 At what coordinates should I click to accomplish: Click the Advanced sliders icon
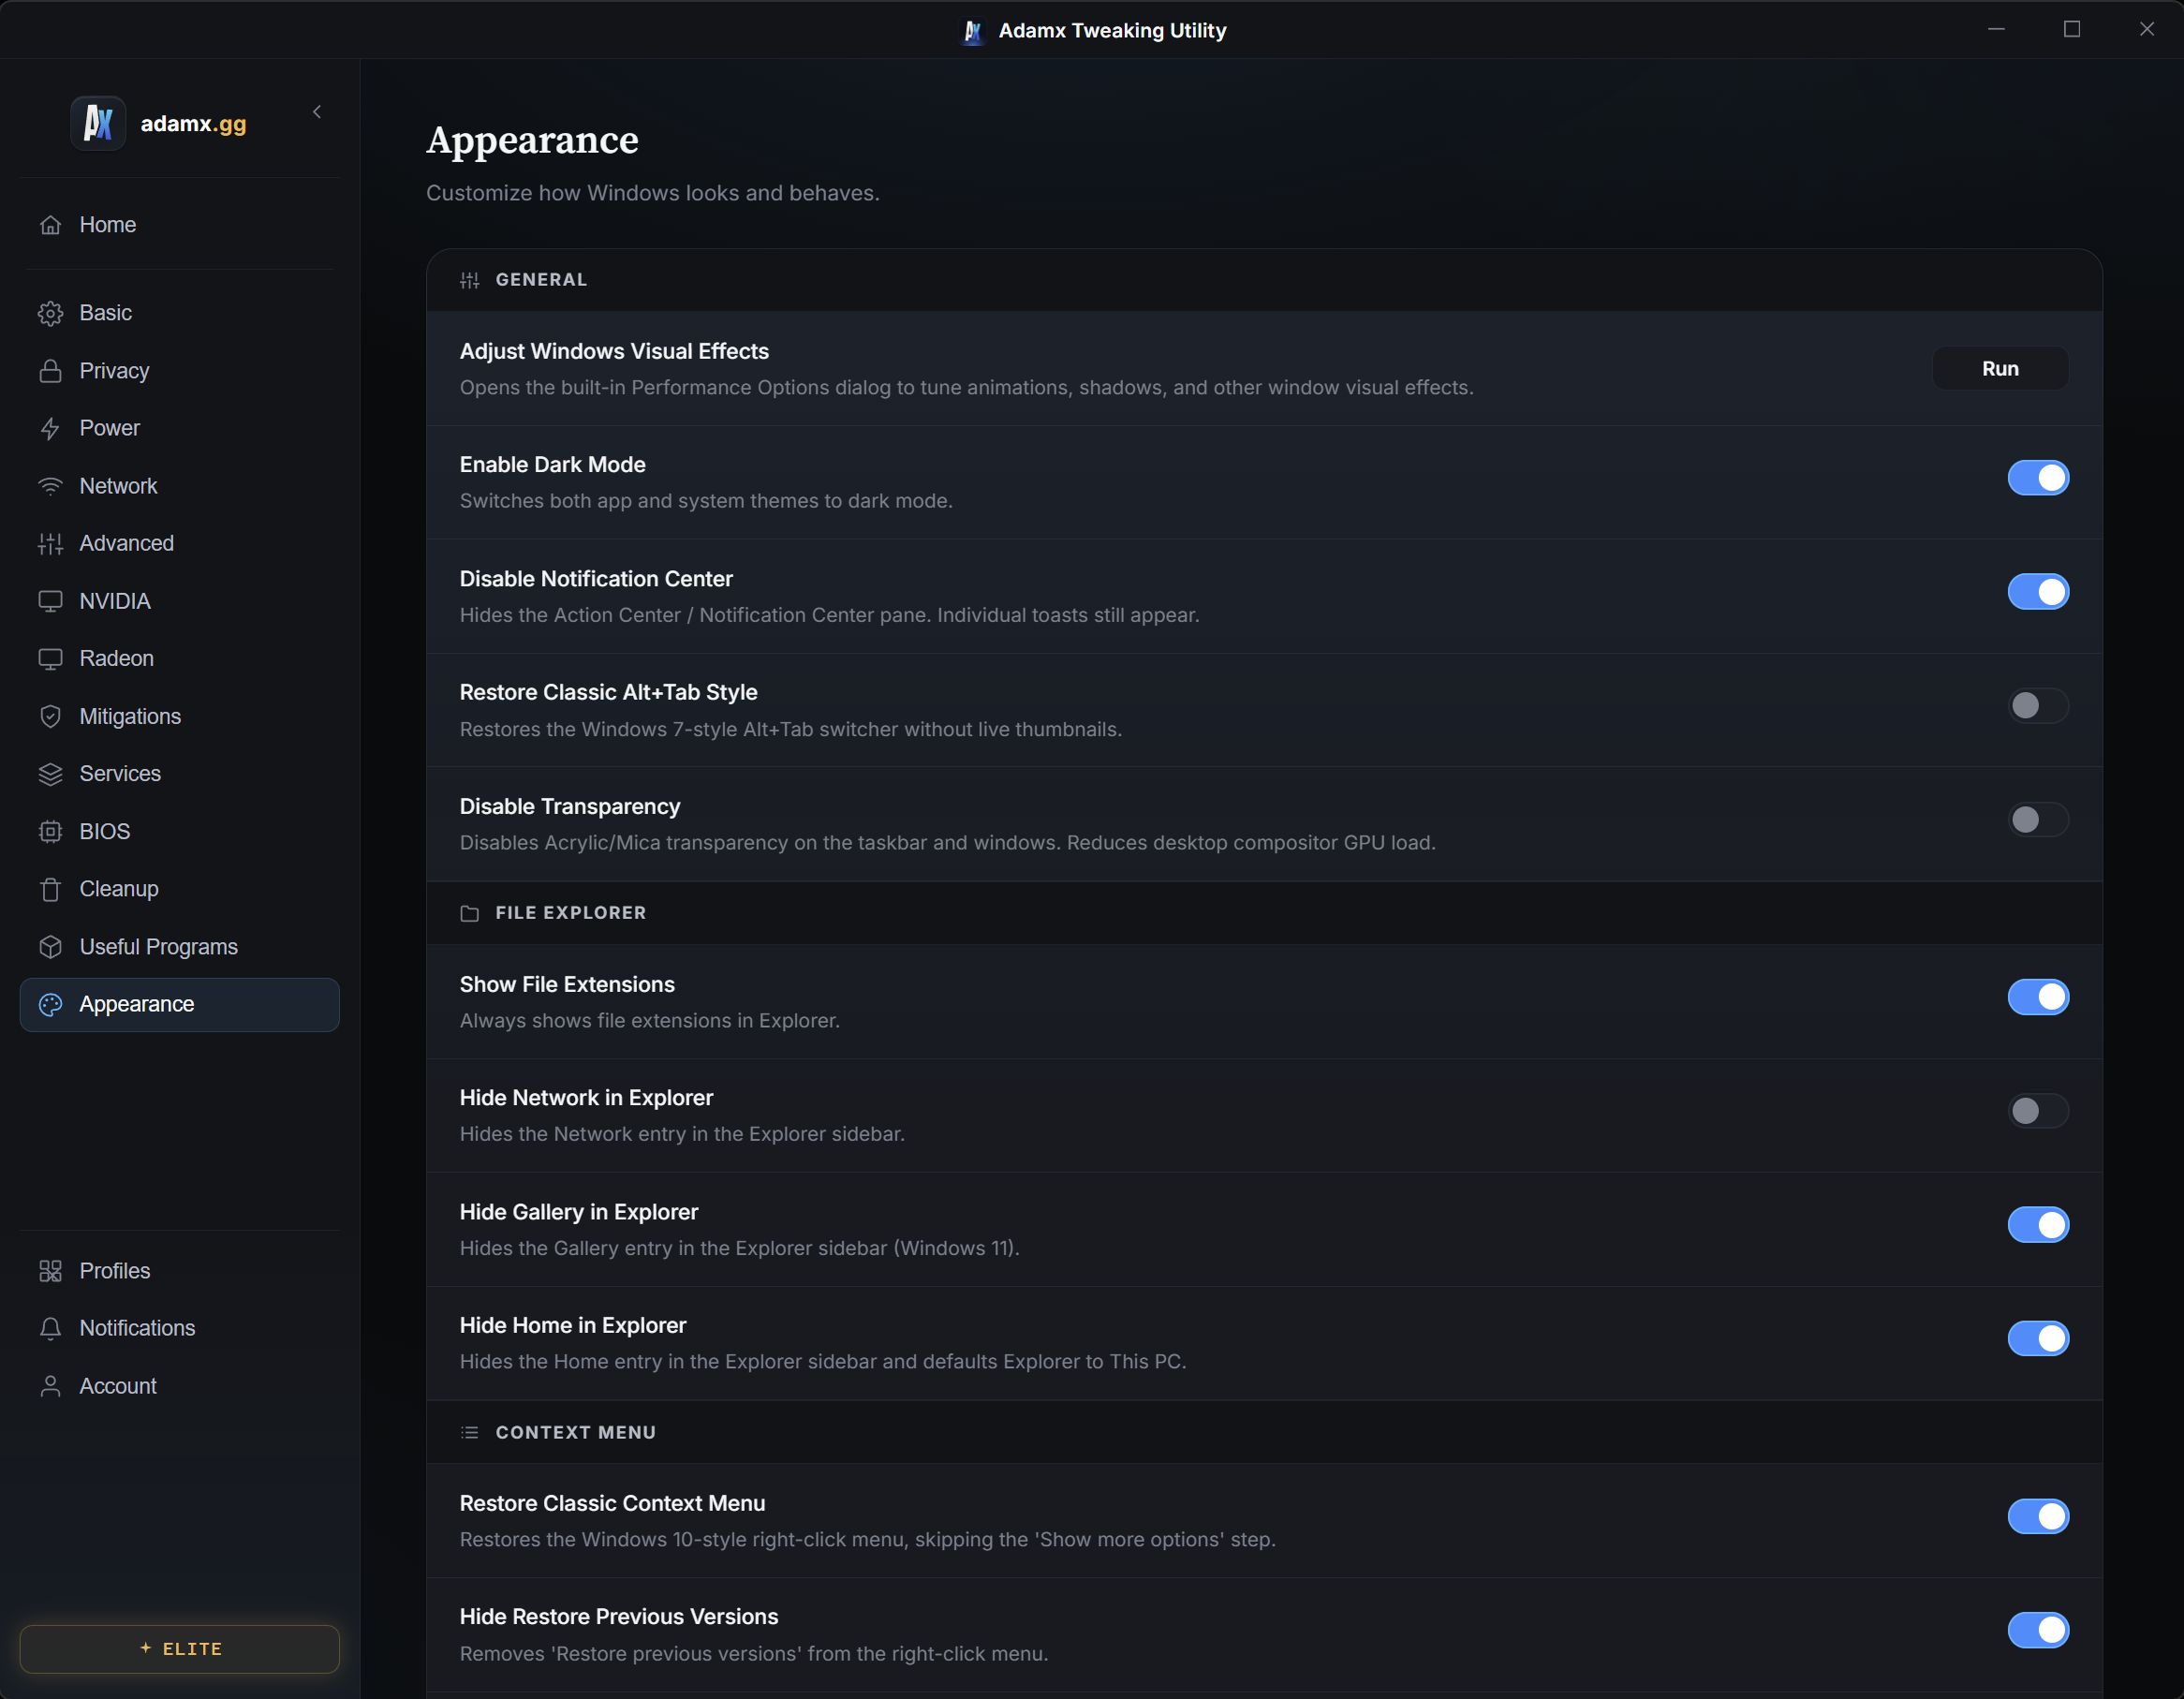click(50, 543)
